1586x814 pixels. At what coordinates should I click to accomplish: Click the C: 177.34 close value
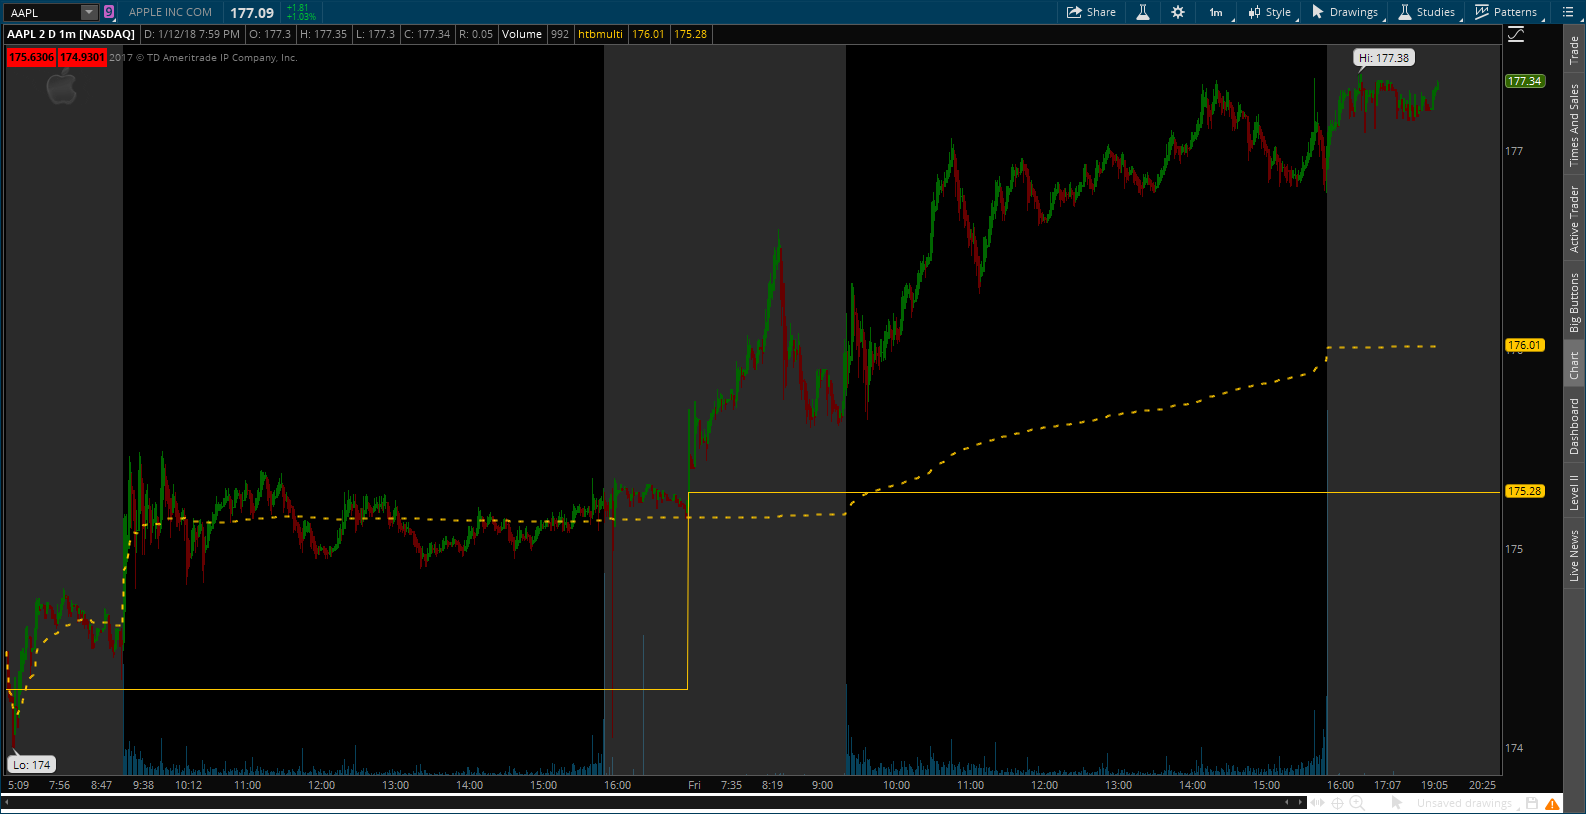pos(427,34)
